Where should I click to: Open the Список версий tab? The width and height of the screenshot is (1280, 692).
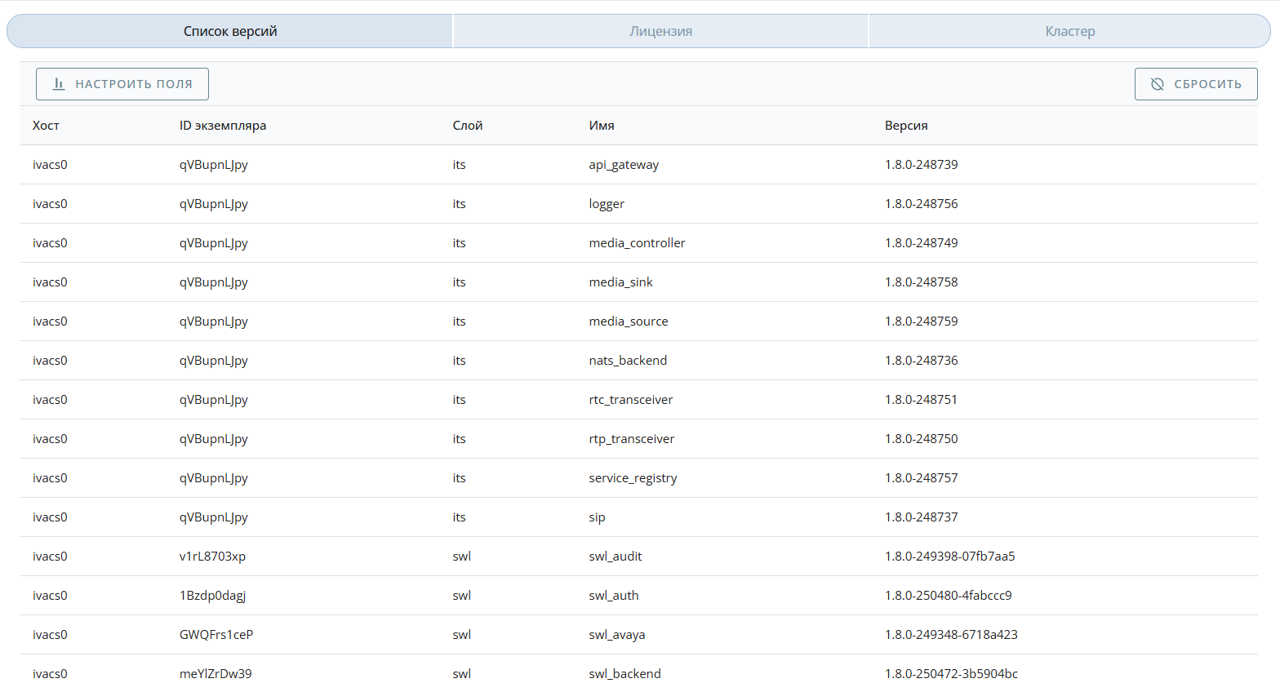[x=230, y=31]
